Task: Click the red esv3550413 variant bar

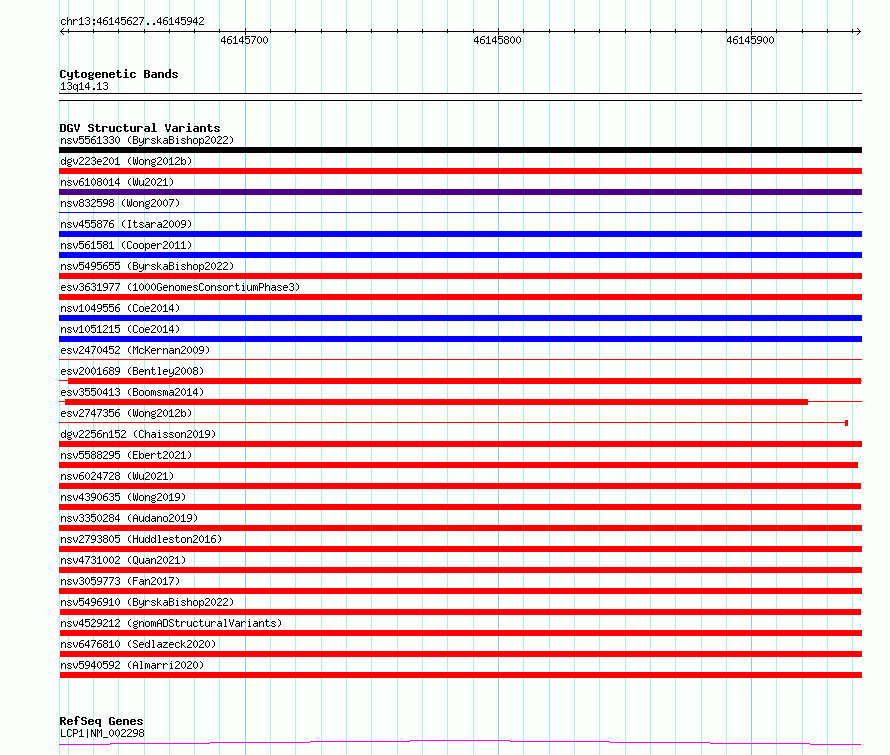Action: (436, 402)
